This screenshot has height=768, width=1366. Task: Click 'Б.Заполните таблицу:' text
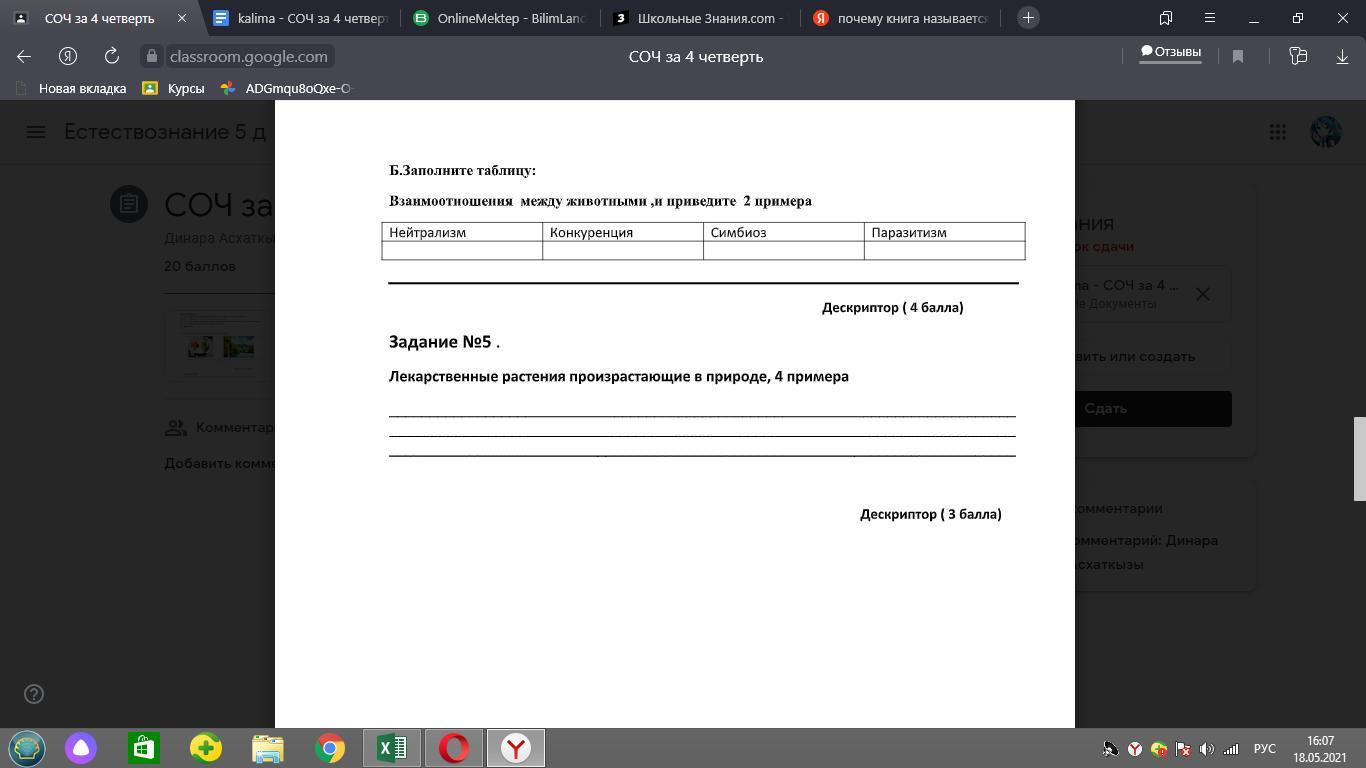(x=462, y=171)
